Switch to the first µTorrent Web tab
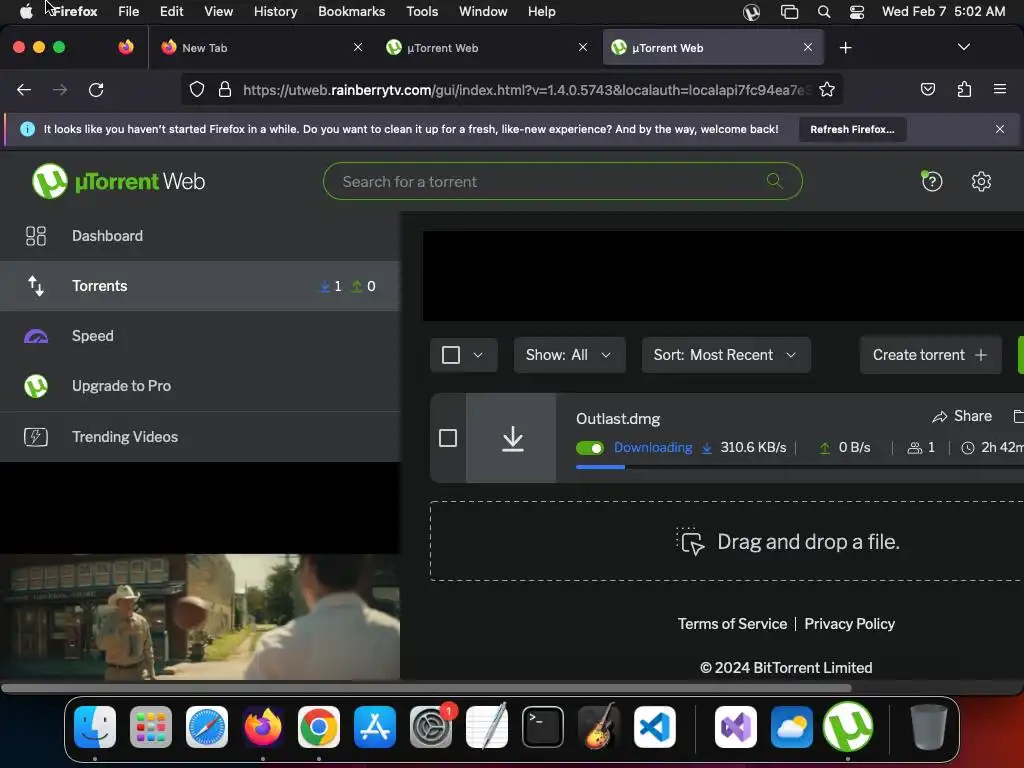 [x=487, y=48]
